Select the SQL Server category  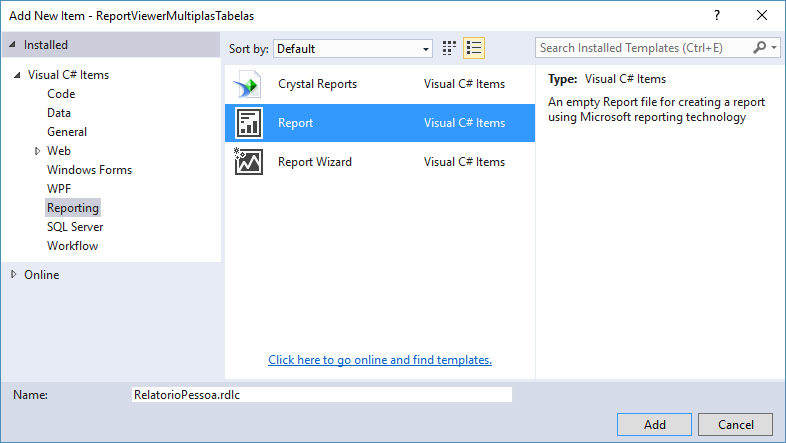point(75,227)
